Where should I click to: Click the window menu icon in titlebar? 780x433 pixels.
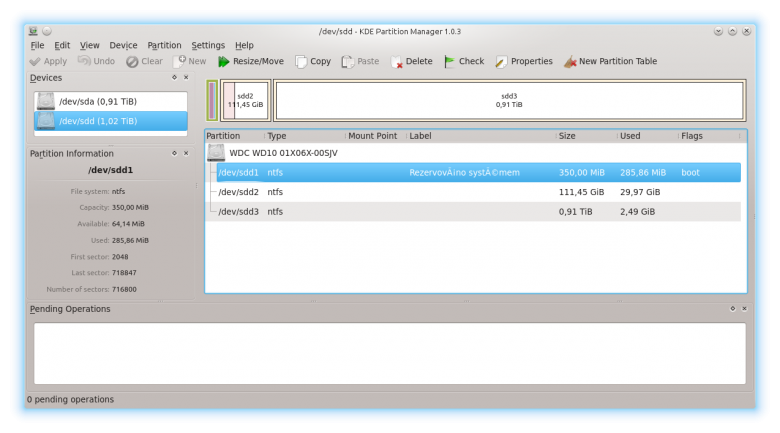tap(33, 31)
